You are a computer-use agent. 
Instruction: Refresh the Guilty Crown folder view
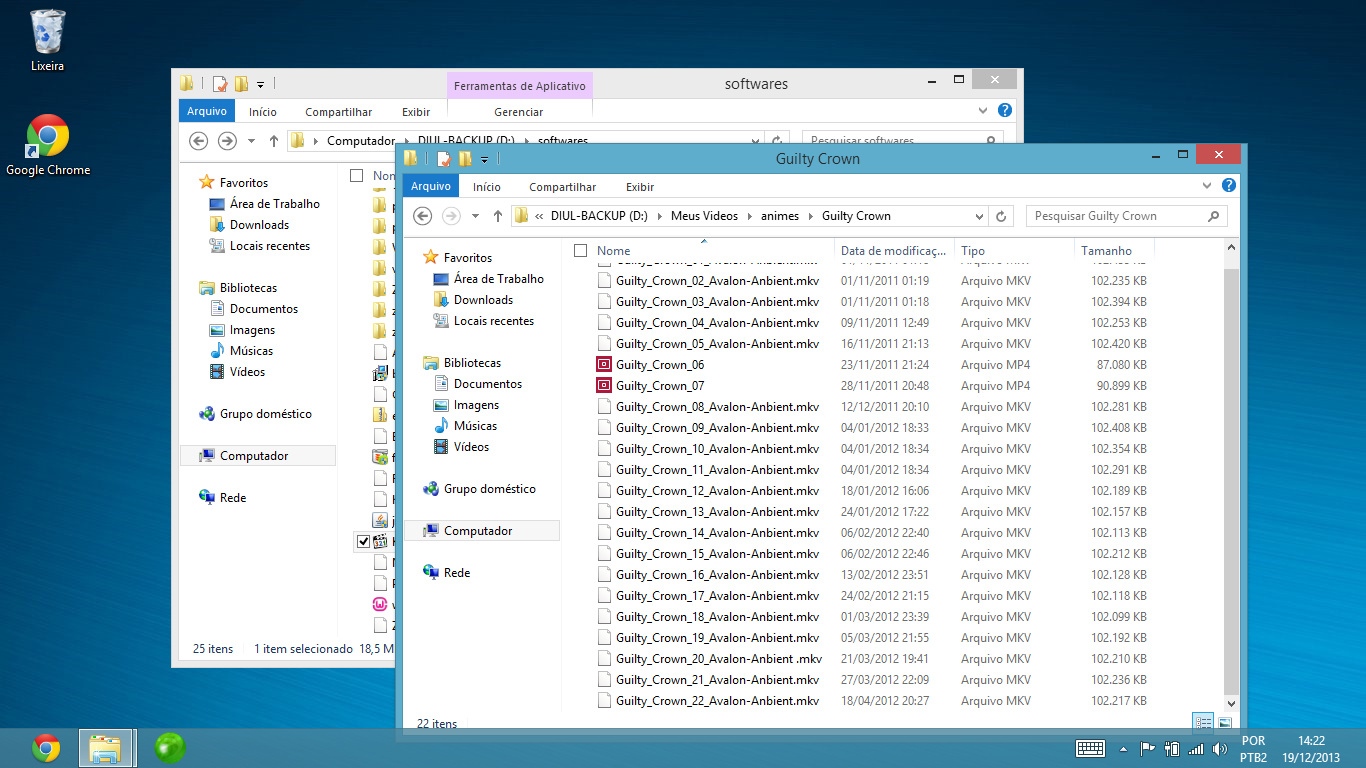tap(1002, 216)
